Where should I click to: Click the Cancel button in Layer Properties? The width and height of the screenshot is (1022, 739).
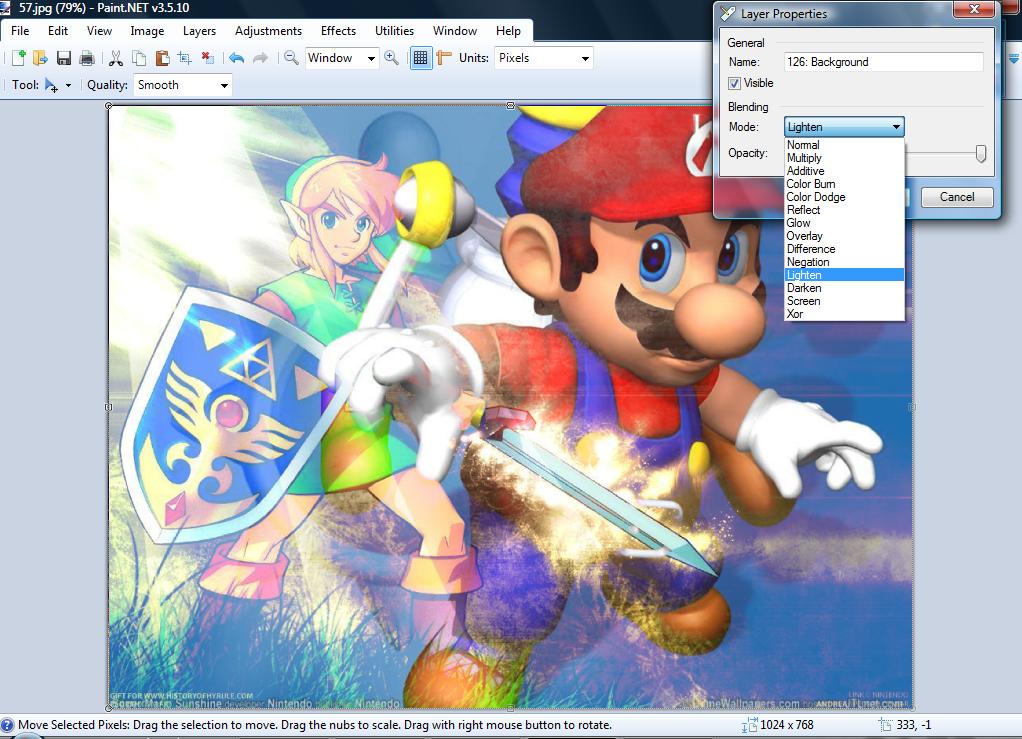(957, 197)
